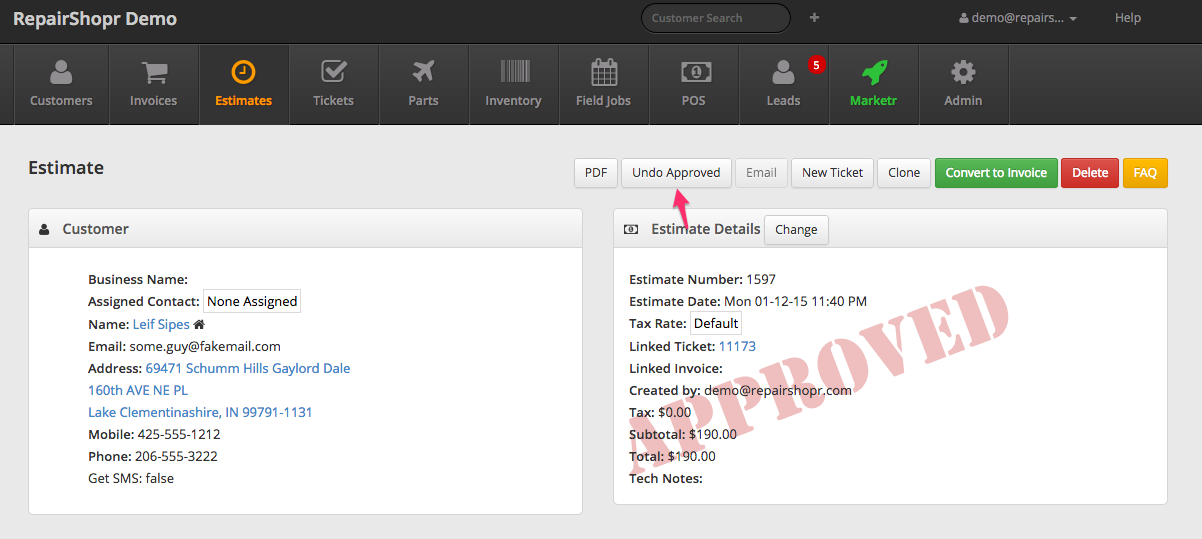The height and width of the screenshot is (539, 1202).
Task: Open Admin gear settings
Action: (963, 73)
